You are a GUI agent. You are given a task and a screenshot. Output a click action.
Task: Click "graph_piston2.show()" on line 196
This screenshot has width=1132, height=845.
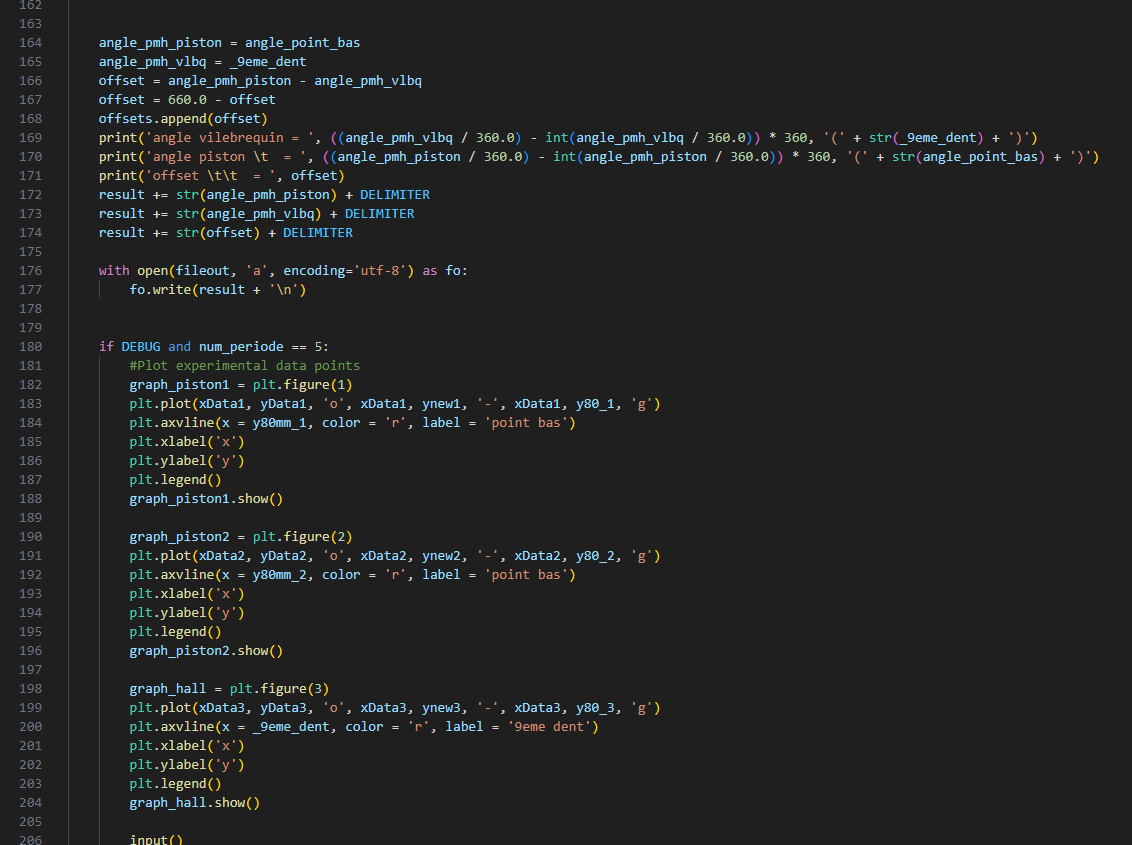coord(206,651)
